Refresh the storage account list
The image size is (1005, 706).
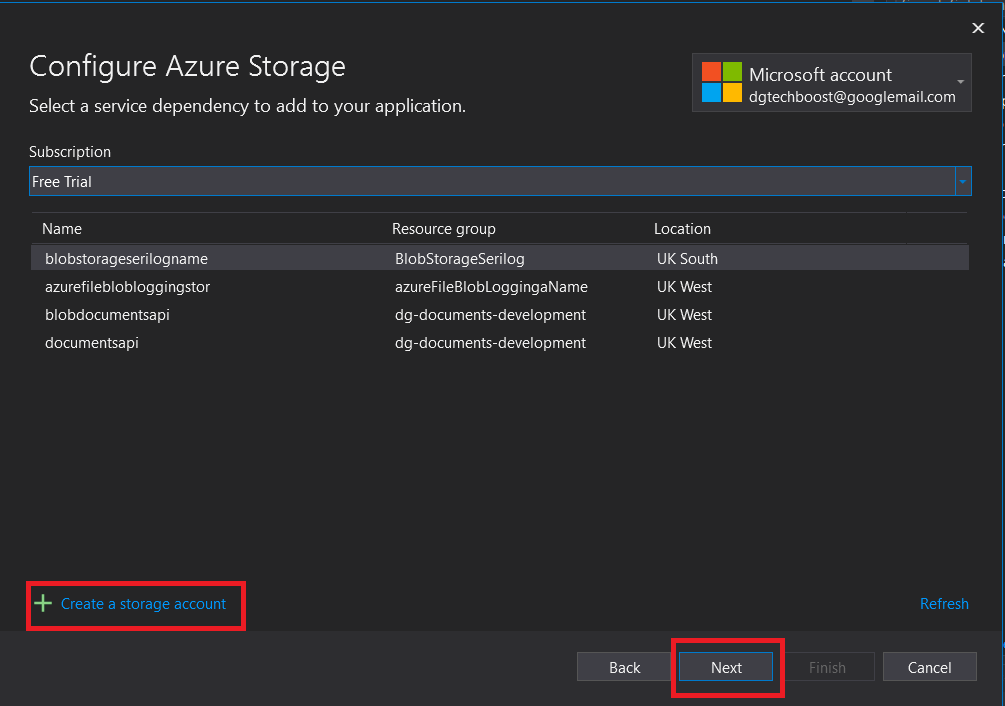(944, 604)
